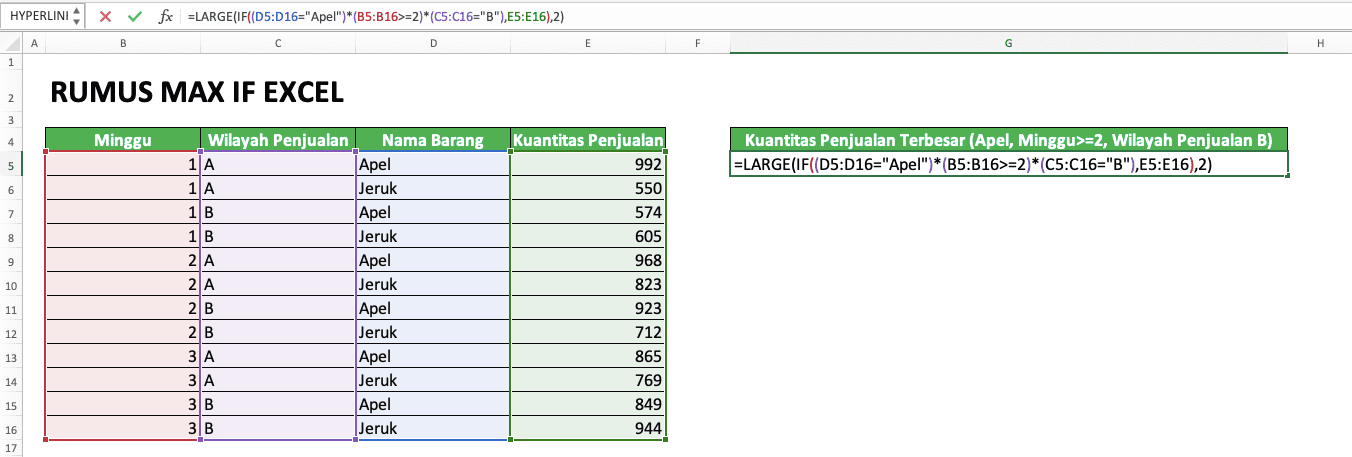Select column B header

point(123,44)
